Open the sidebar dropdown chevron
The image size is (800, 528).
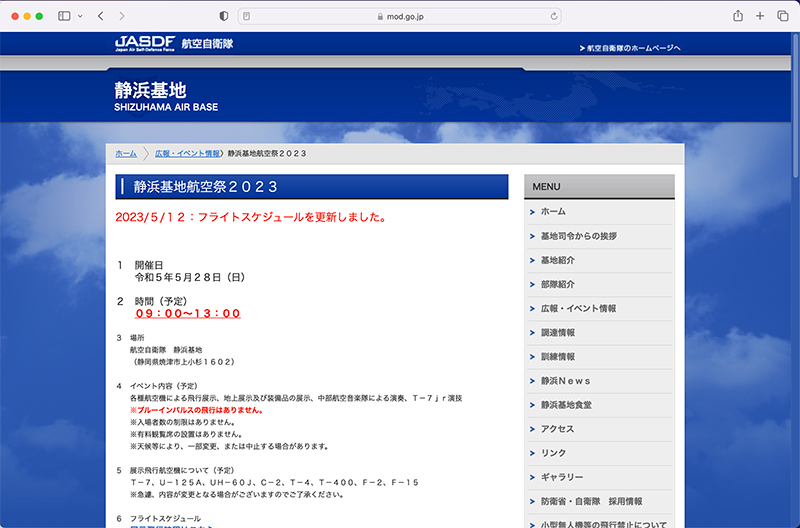pyautogui.click(x=80, y=16)
